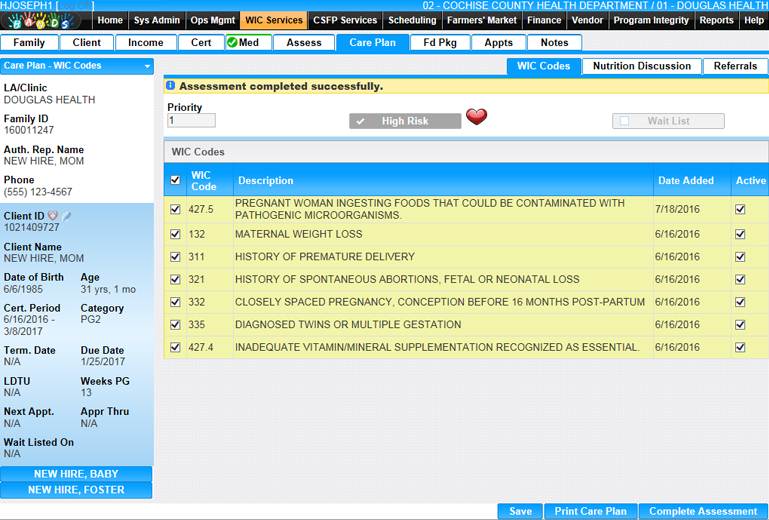Click the Priority input field

tap(191, 121)
